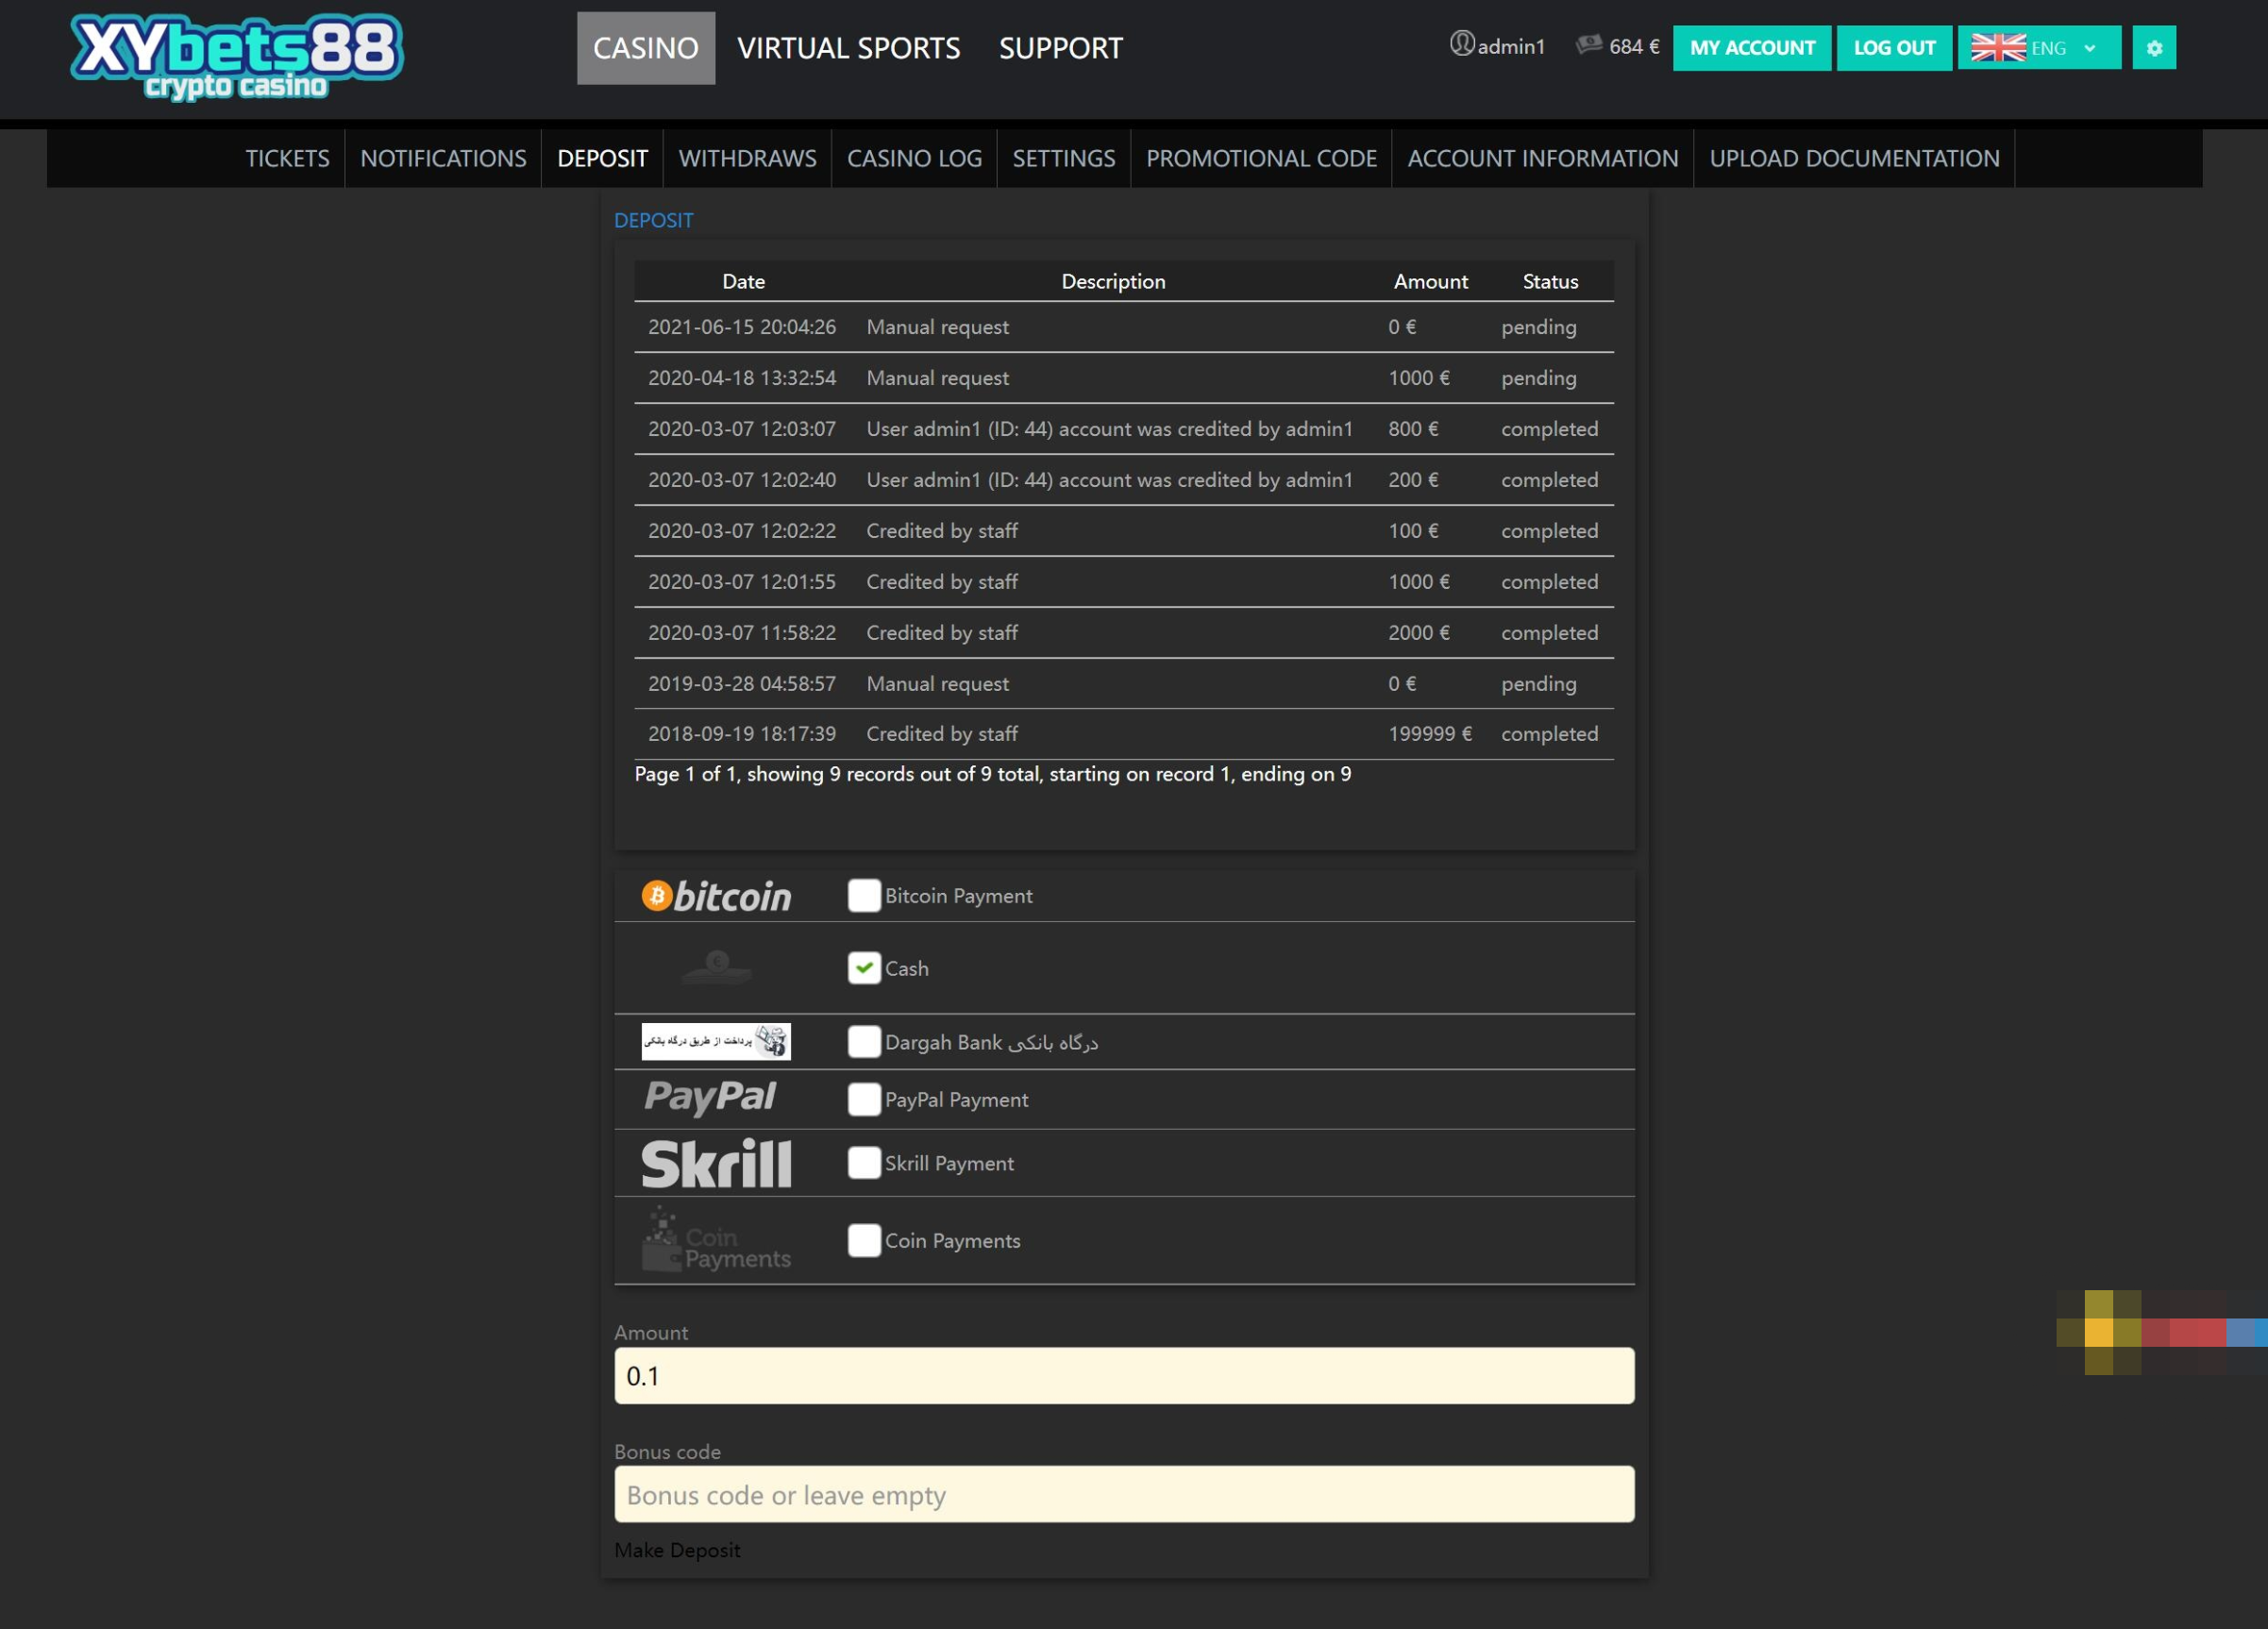Tick the PayPal Payment checkbox
2268x1629 pixels.
(864, 1099)
